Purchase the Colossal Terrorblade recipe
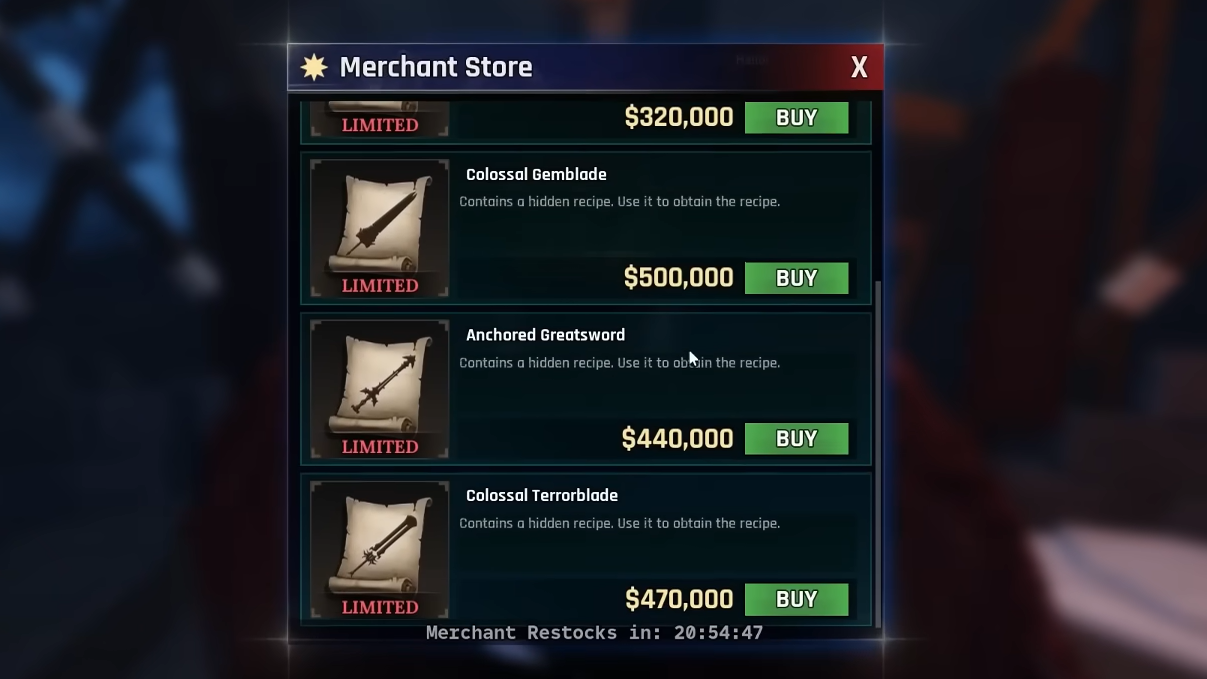Image resolution: width=1207 pixels, height=679 pixels. click(x=796, y=599)
